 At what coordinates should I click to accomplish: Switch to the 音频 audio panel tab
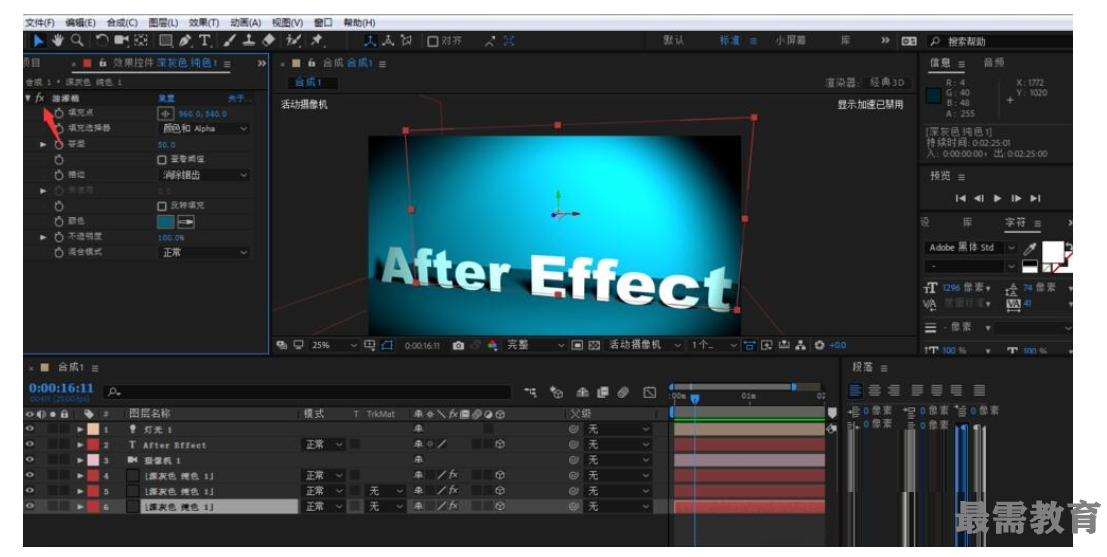[x=994, y=63]
